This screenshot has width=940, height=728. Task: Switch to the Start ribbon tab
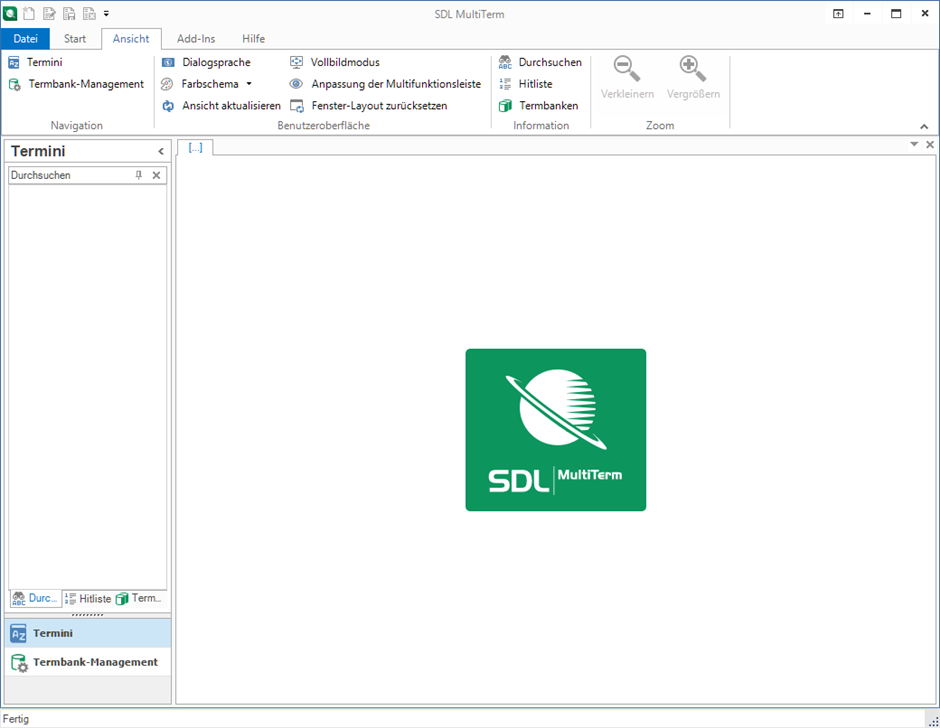(75, 38)
